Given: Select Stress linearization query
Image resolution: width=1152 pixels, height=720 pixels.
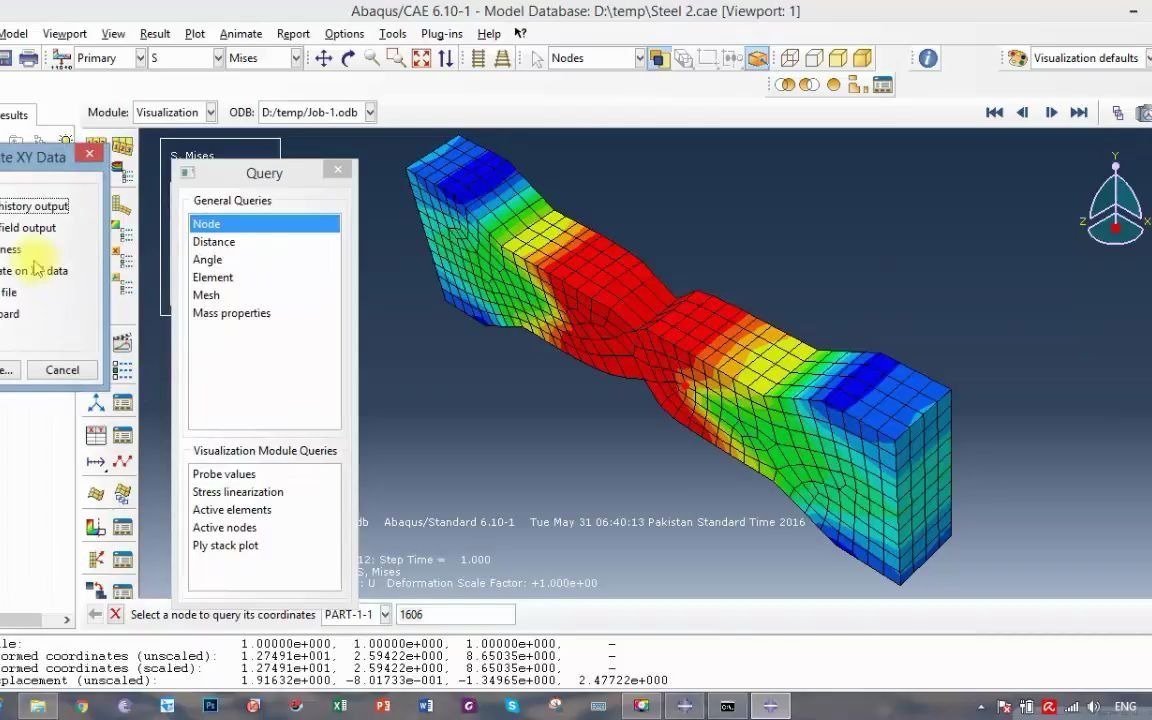Looking at the screenshot, I should (x=264, y=492).
